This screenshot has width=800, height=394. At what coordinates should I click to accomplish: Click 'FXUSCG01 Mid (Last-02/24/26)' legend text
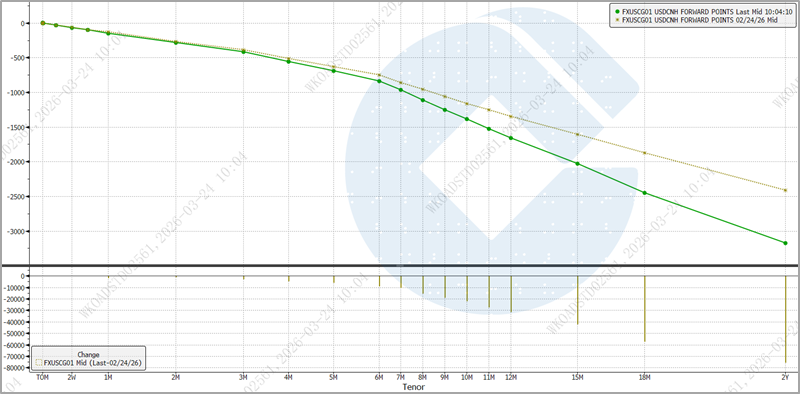click(x=93, y=363)
